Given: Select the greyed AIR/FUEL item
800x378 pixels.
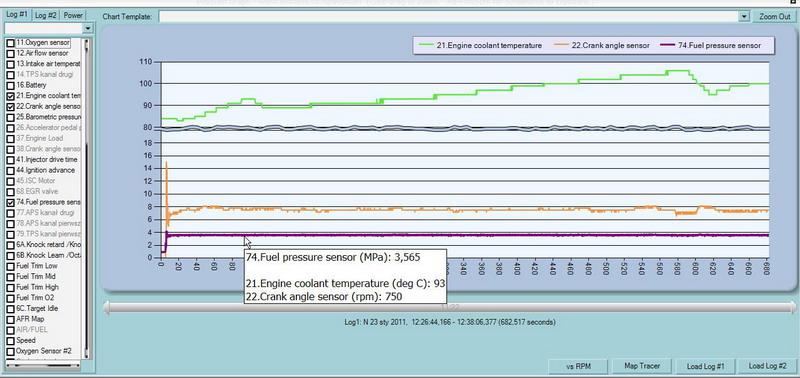Looking at the screenshot, I should [32, 330].
